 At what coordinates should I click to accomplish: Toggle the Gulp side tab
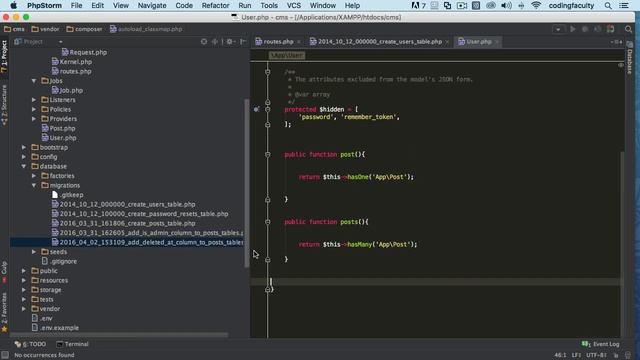click(4, 271)
